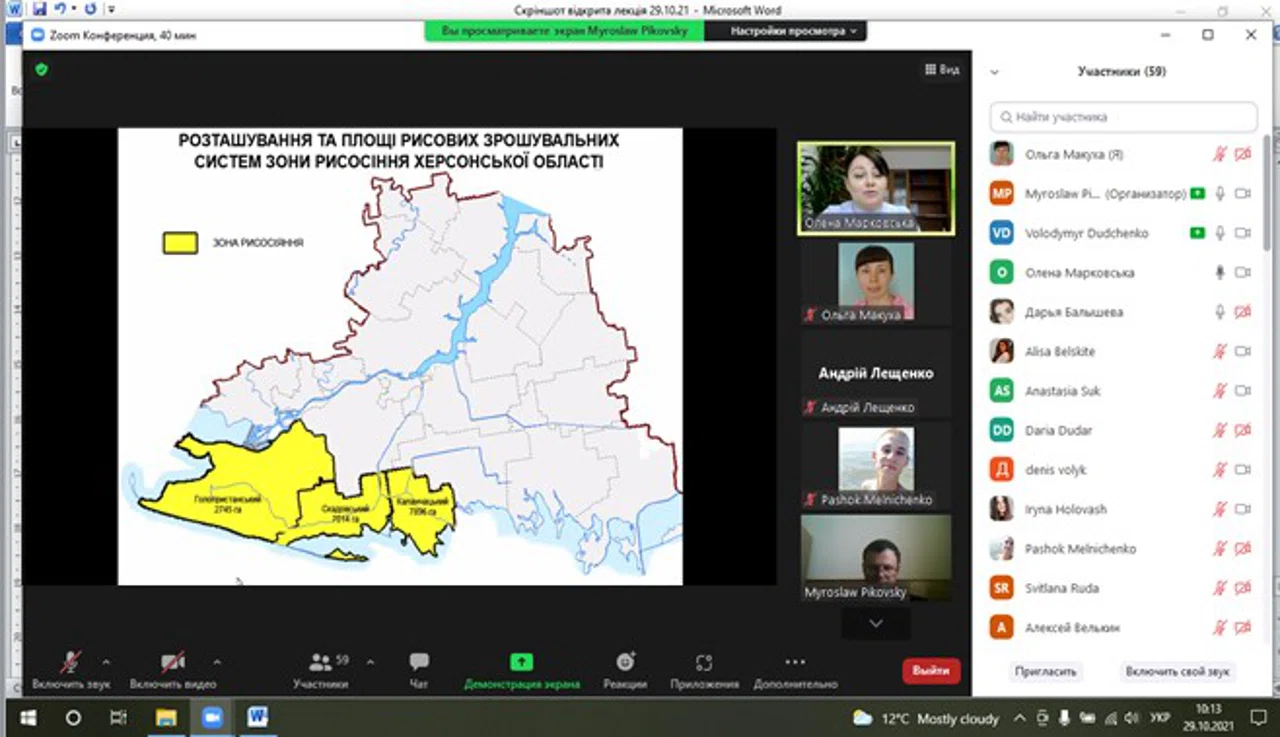
Task: Select Ольга Макуха video thumbnail
Action: (875, 281)
